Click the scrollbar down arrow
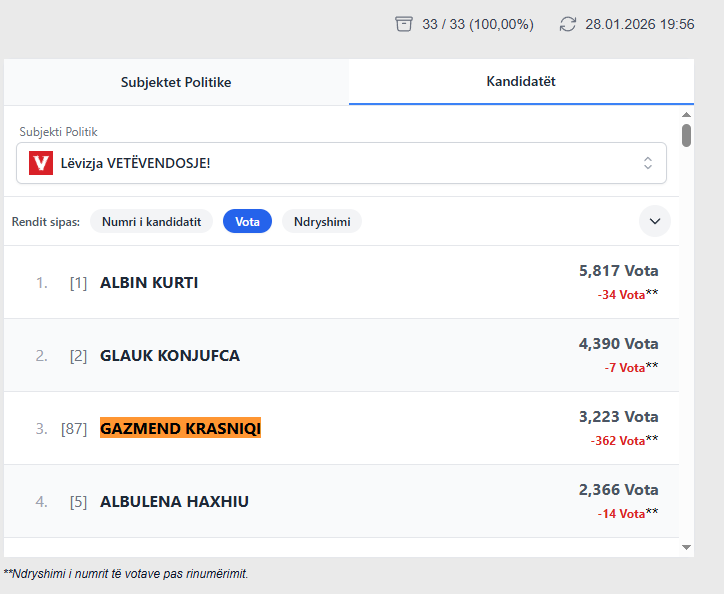 (x=686, y=547)
